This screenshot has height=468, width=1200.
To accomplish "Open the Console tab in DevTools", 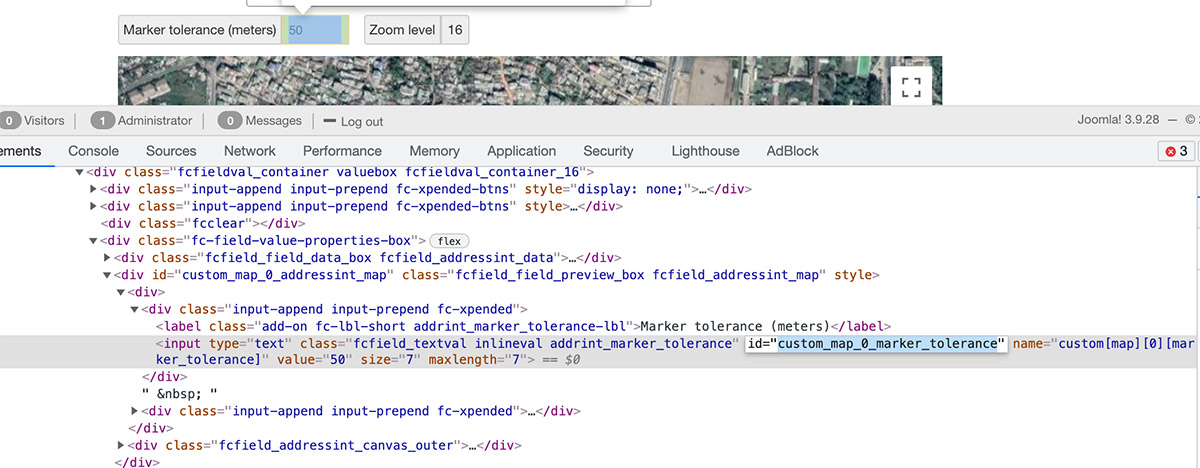I will 94,151.
